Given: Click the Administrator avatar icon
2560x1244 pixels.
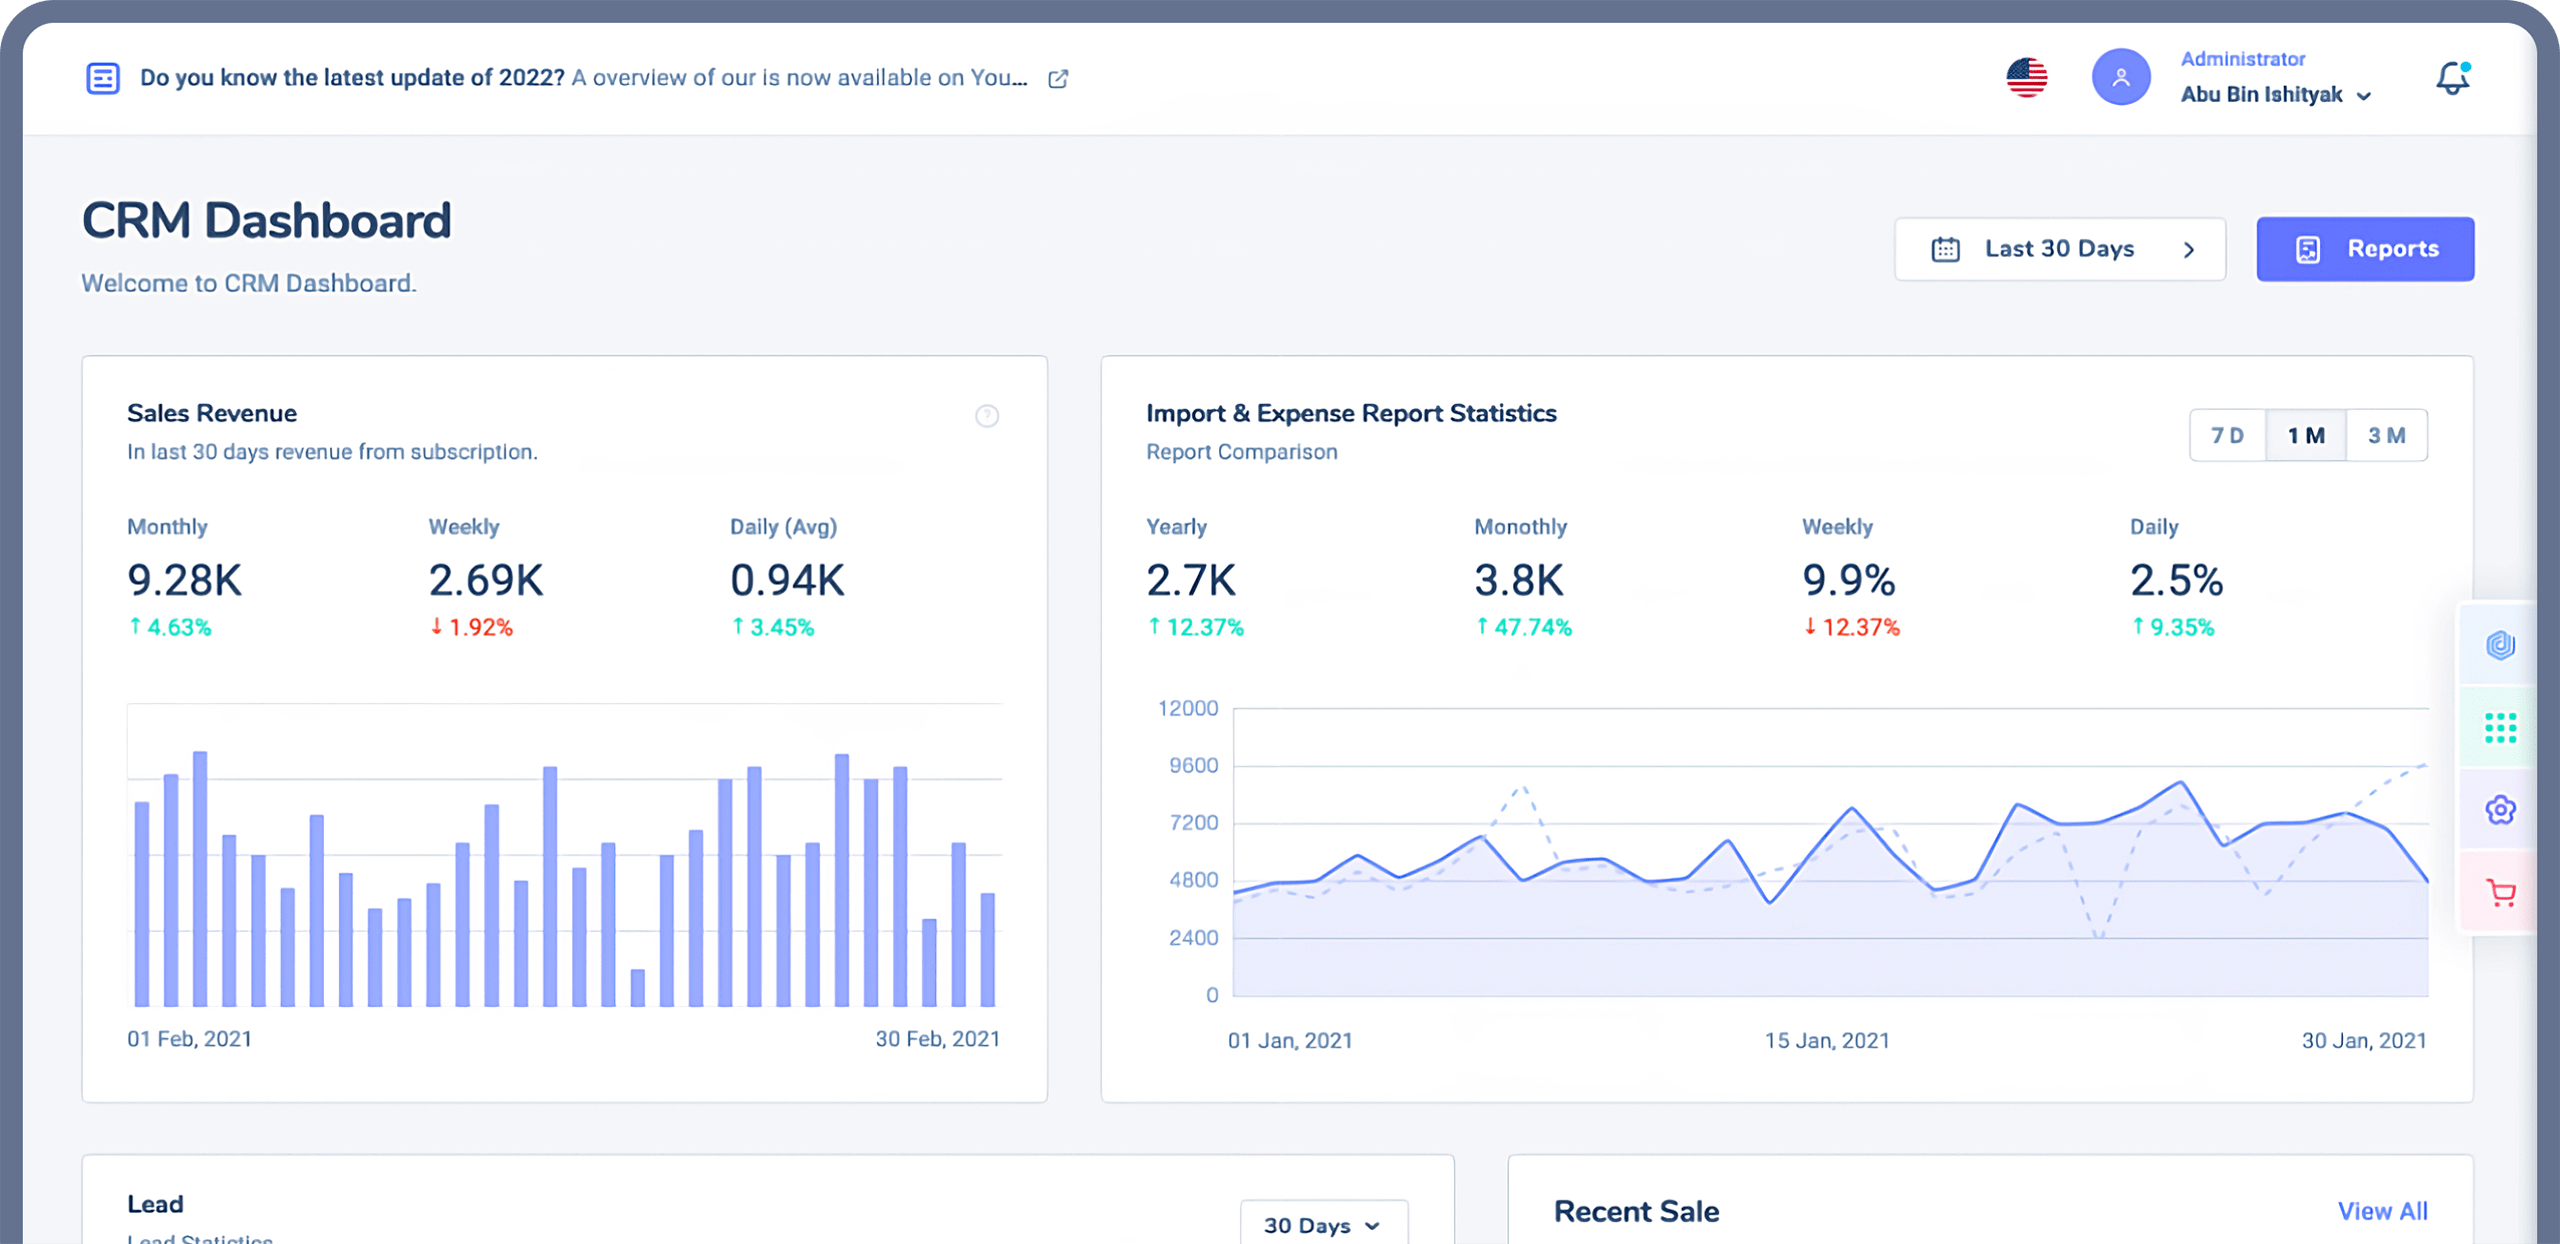Looking at the screenshot, I should tap(2121, 76).
